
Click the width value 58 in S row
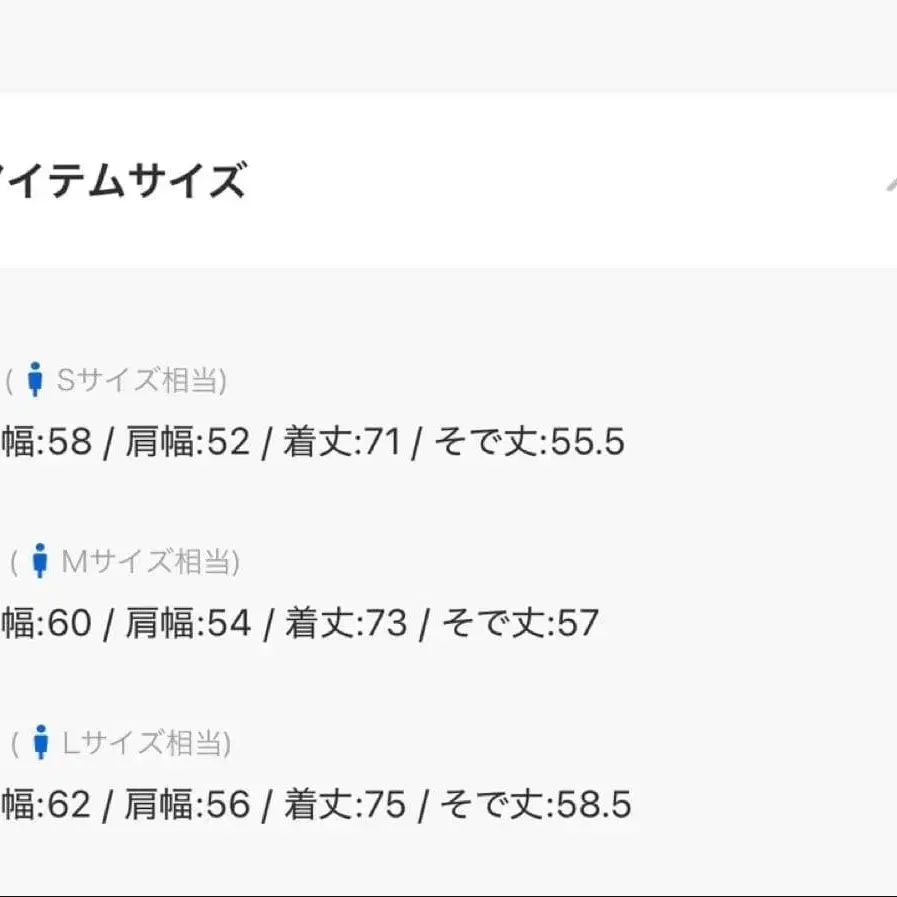[x=69, y=441]
